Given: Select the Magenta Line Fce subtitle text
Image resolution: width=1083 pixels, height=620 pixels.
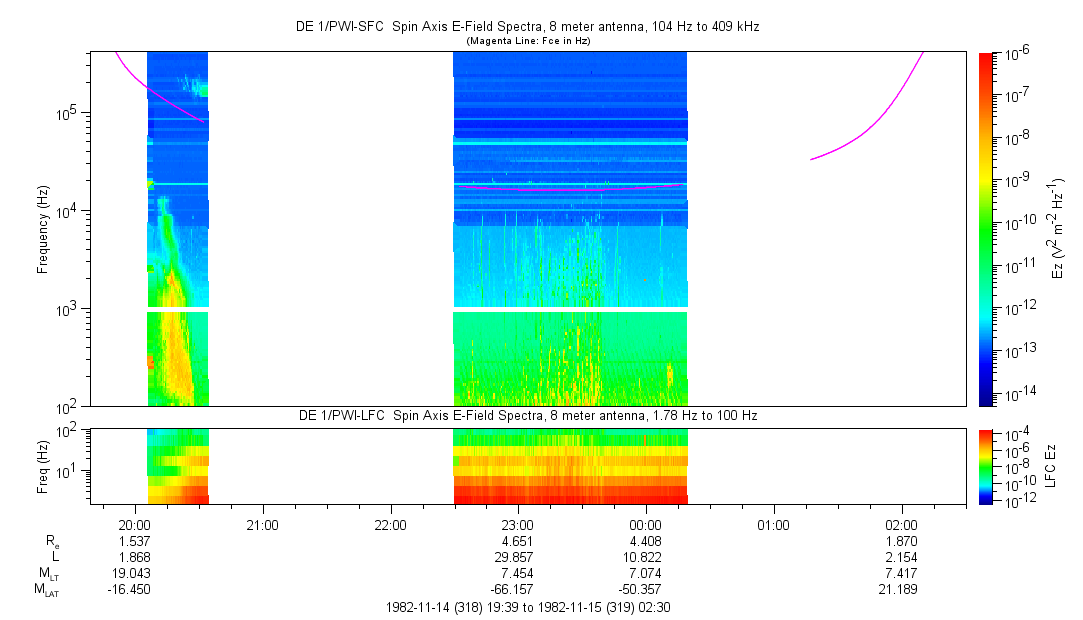Looking at the screenshot, I should coord(527,41).
